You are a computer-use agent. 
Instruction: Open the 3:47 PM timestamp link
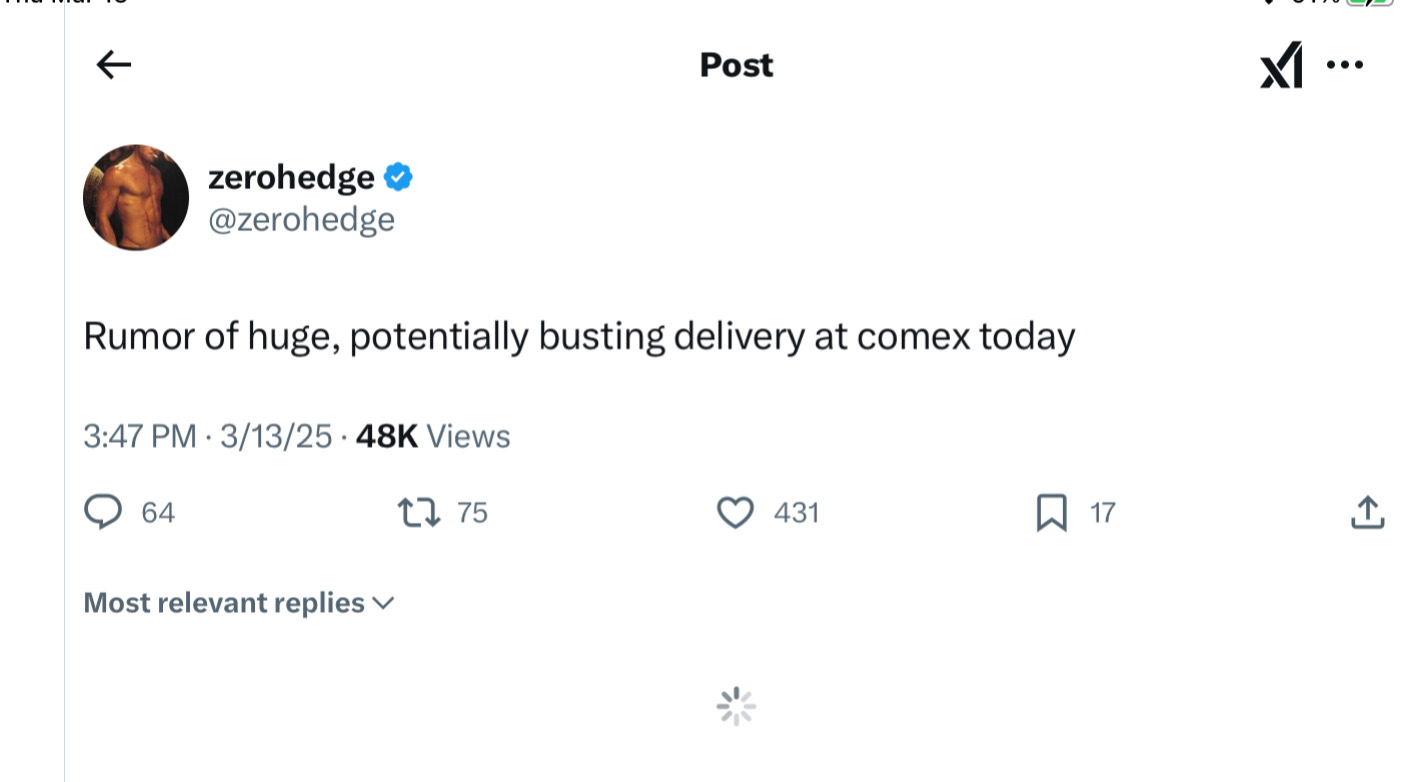(x=140, y=436)
